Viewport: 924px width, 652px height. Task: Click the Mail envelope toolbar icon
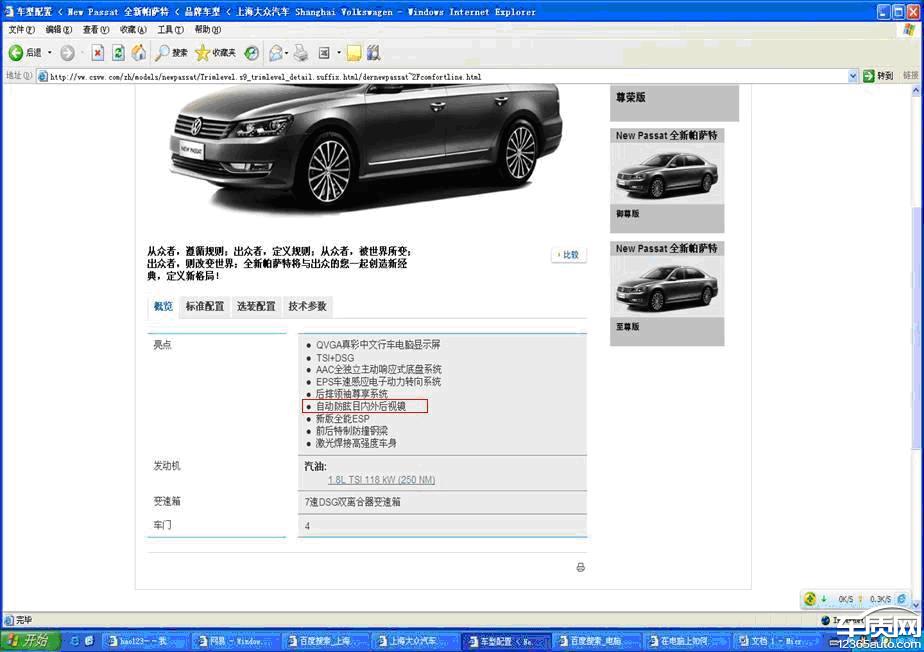275,53
